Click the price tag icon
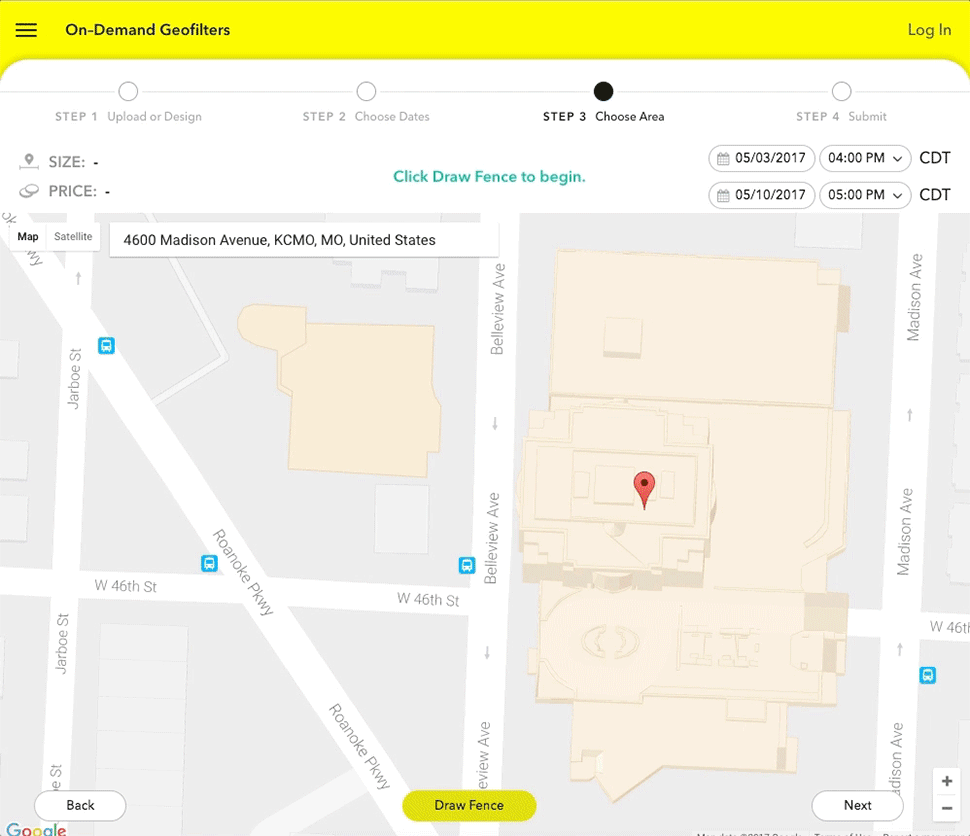Screen dimensions: 970x836 coord(27,190)
